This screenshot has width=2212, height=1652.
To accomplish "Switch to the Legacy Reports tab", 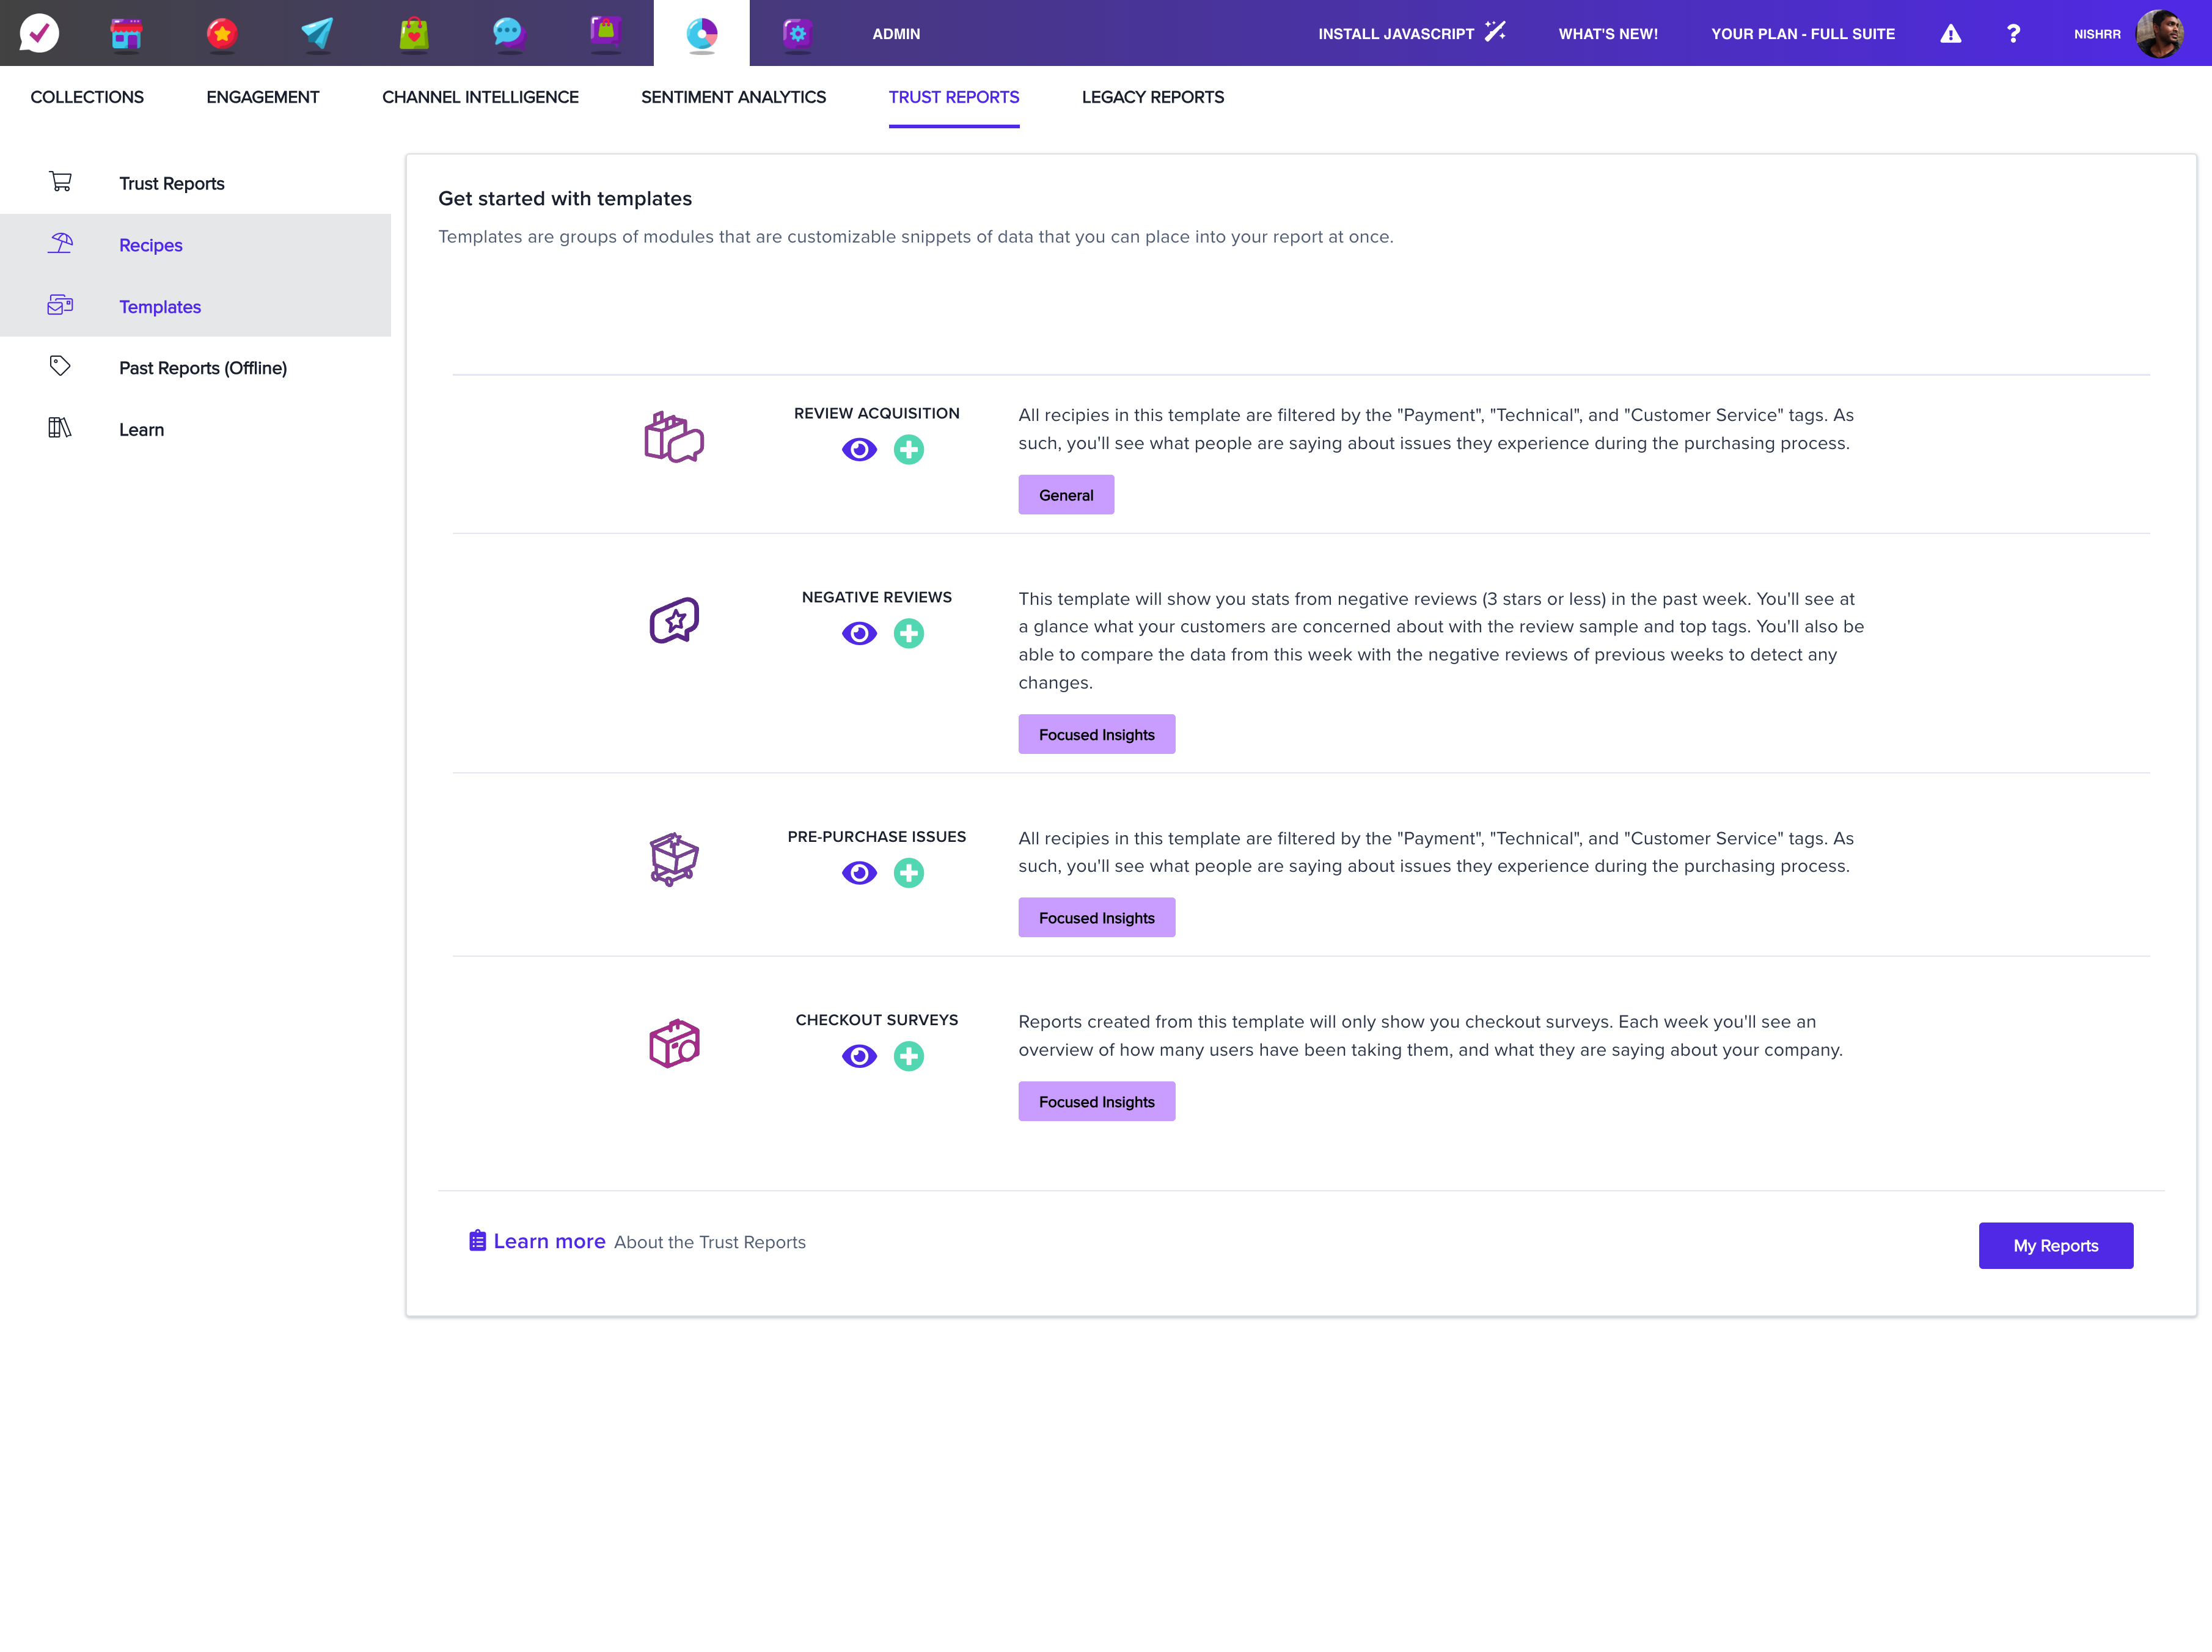I will click(x=1152, y=97).
